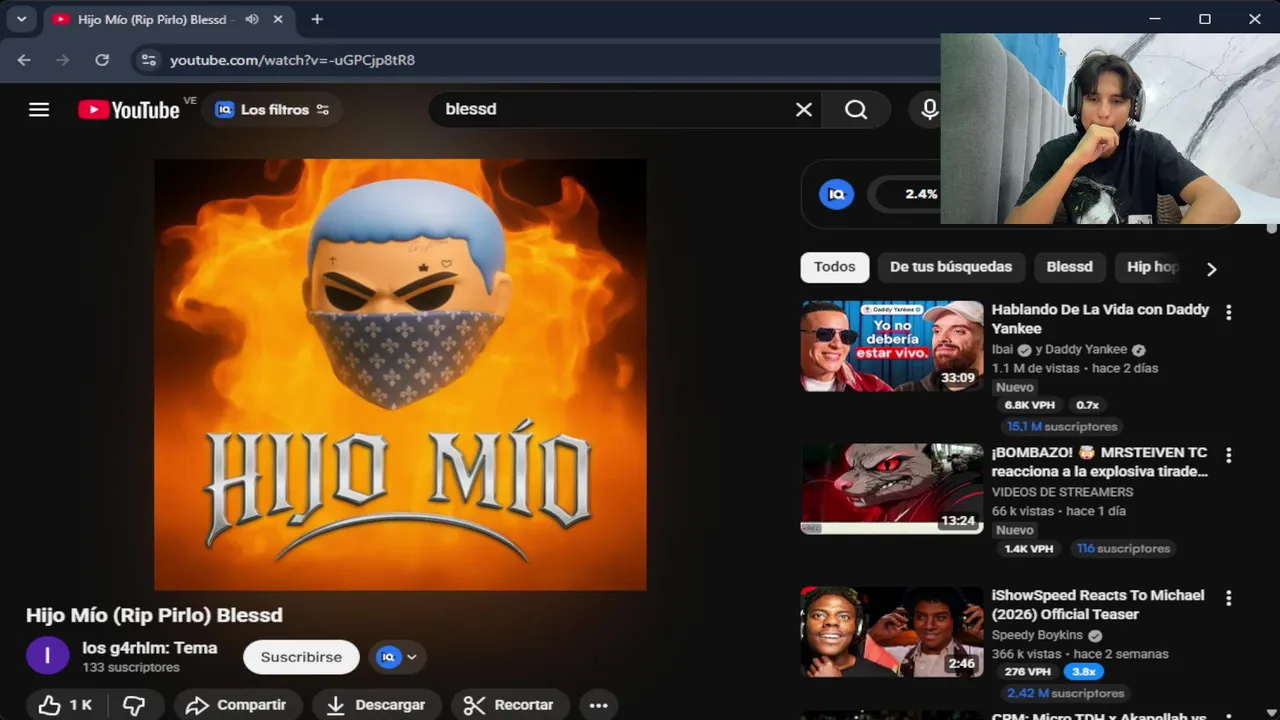Click the address bar URL youtube.com/watch

(x=292, y=60)
